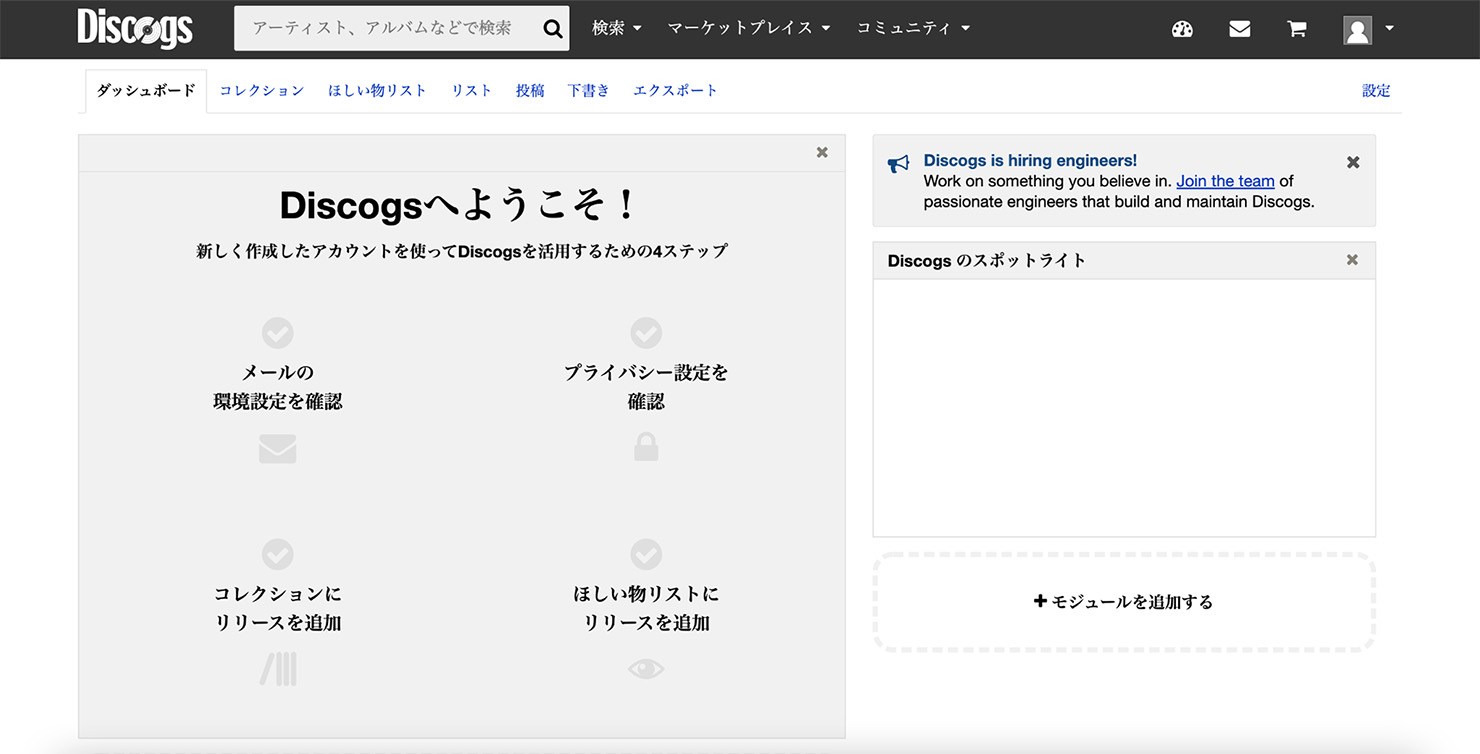Focus the アーティスト、アルバムなどで検索 search field

[388, 28]
